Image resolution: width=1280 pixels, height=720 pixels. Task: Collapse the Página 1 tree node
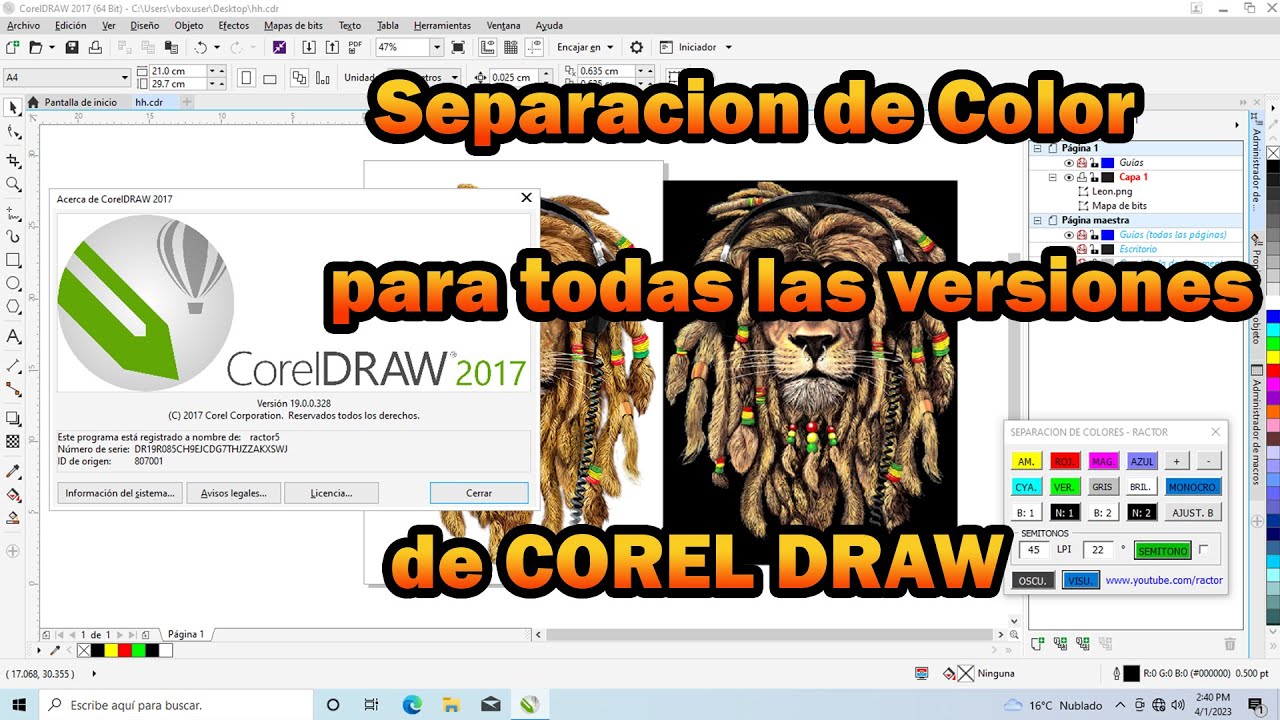[1039, 148]
